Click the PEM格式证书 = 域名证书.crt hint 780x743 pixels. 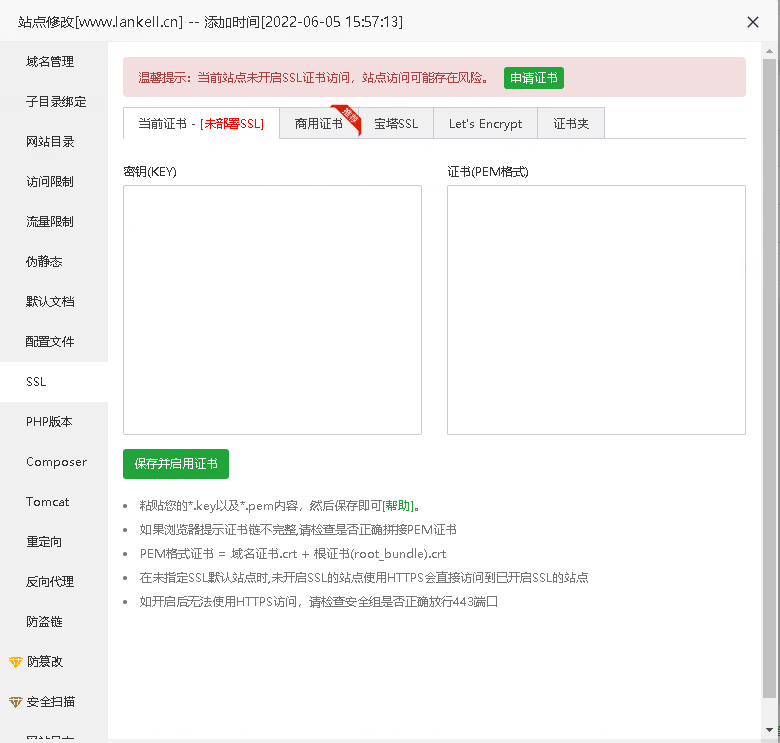click(x=292, y=554)
